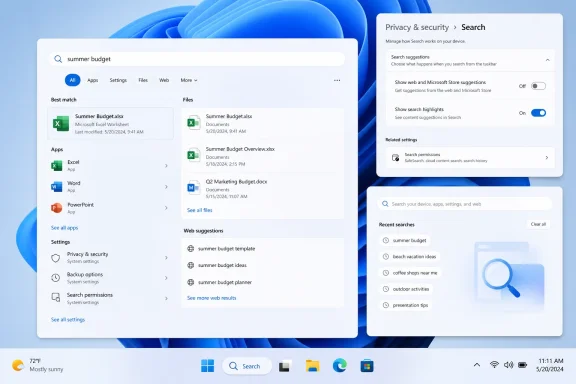The height and width of the screenshot is (384, 576).
Task: Open Search permissions chevron in Settings panel
Action: (547, 158)
